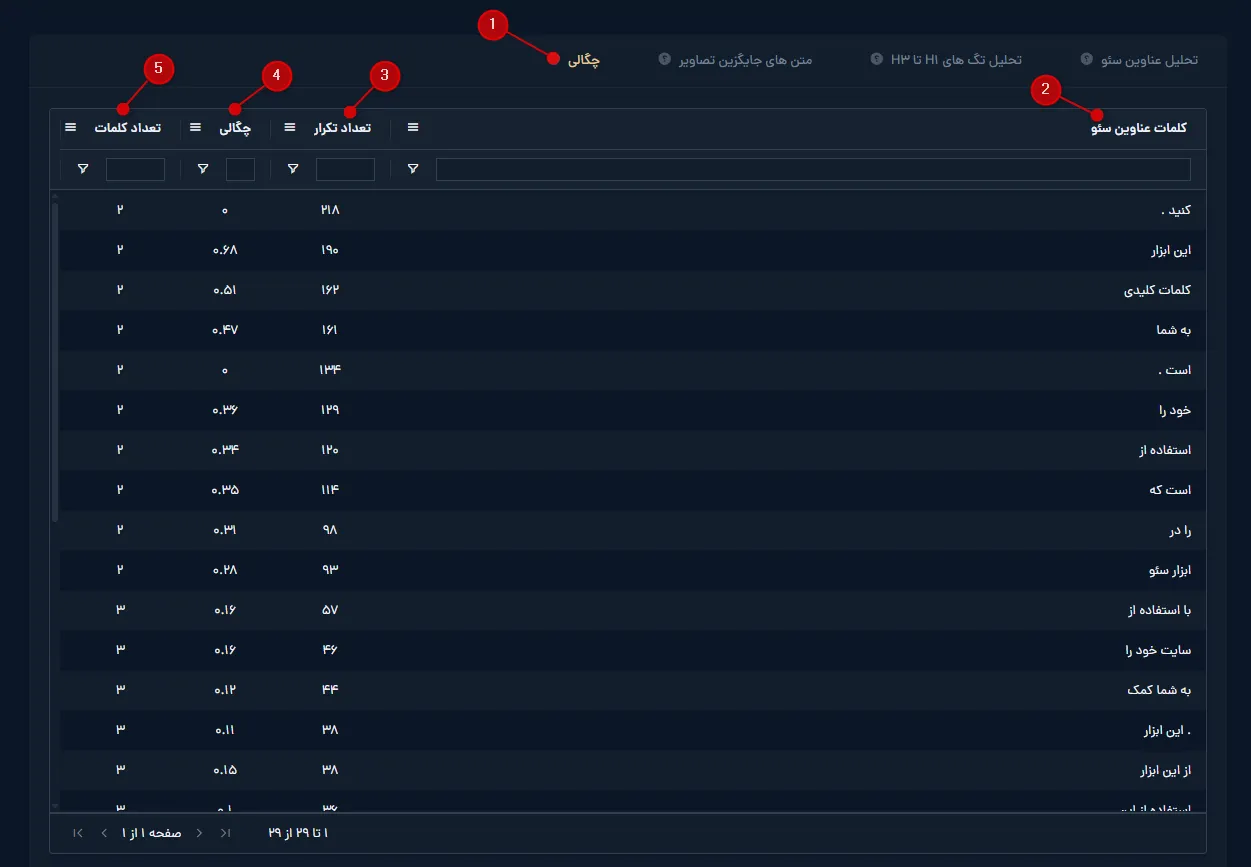Click the density value ۰.۶۸
The image size is (1251, 867).
[225, 250]
